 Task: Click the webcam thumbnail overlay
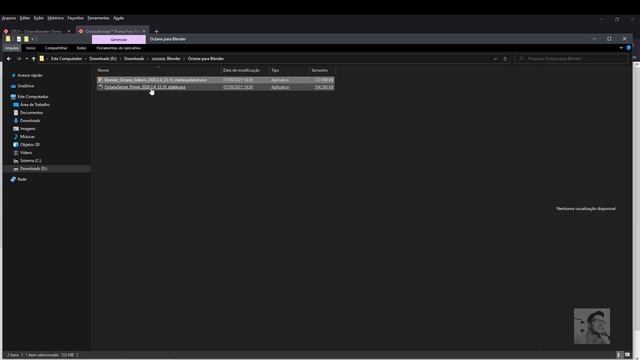tap(592, 326)
